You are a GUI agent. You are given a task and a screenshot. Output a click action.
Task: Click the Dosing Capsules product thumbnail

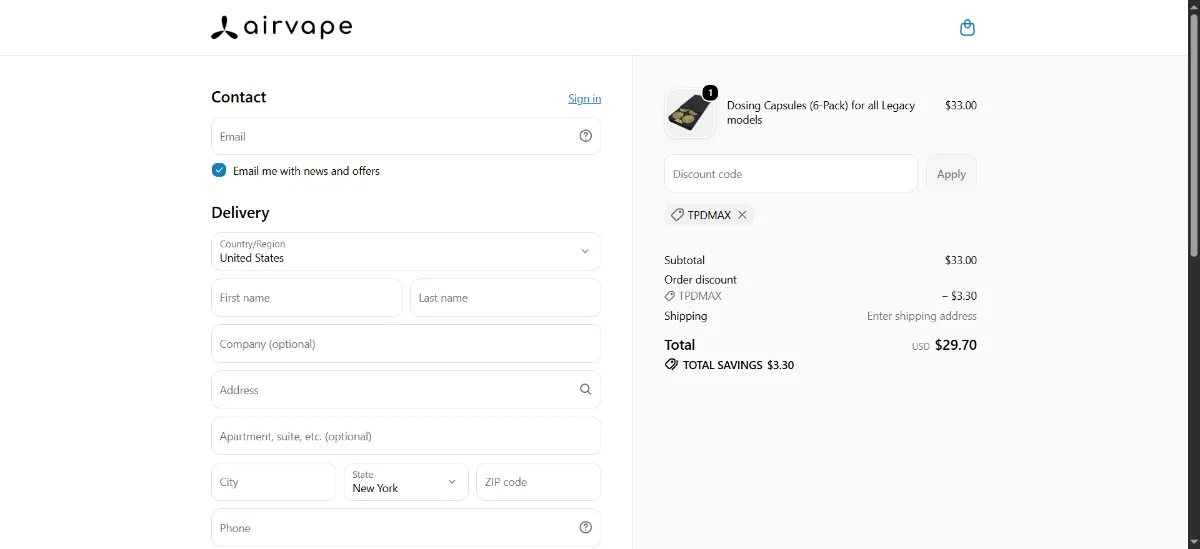click(690, 113)
